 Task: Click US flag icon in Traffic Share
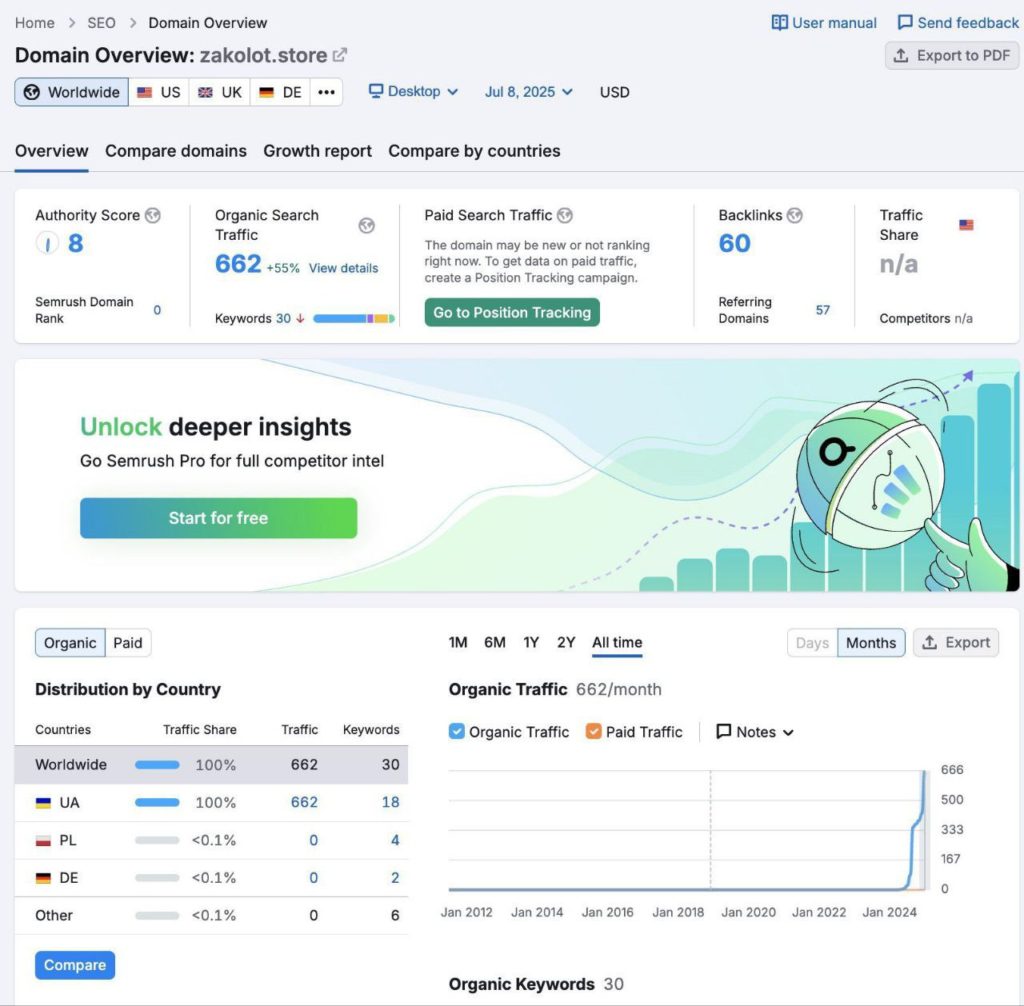coord(966,225)
